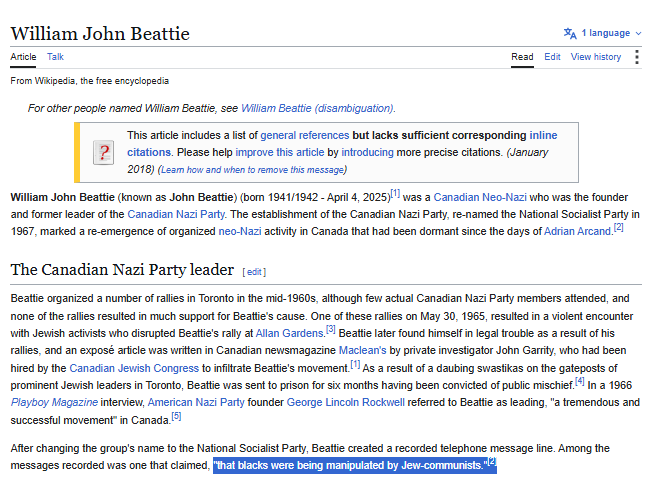Click the language translation icon
This screenshot has height=491, width=656.
pos(570,33)
